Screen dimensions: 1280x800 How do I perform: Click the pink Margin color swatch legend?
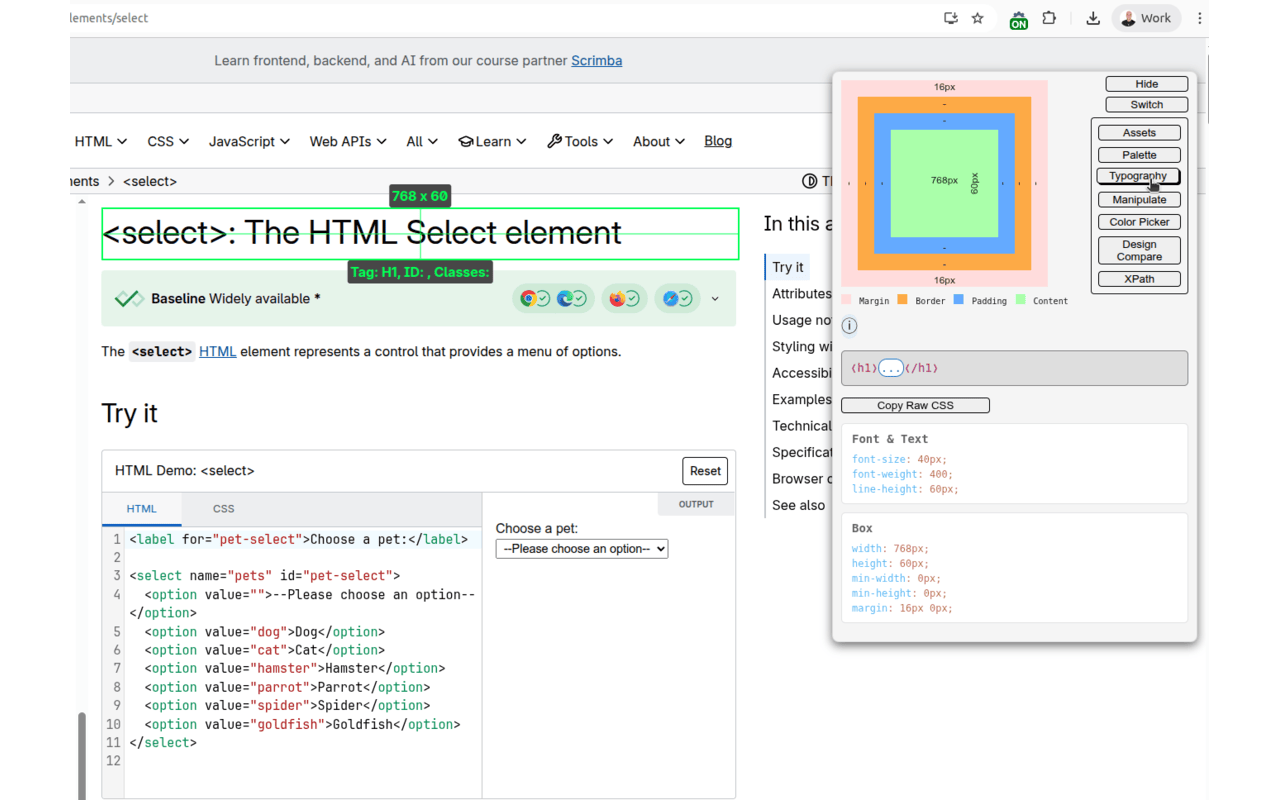pos(846,300)
